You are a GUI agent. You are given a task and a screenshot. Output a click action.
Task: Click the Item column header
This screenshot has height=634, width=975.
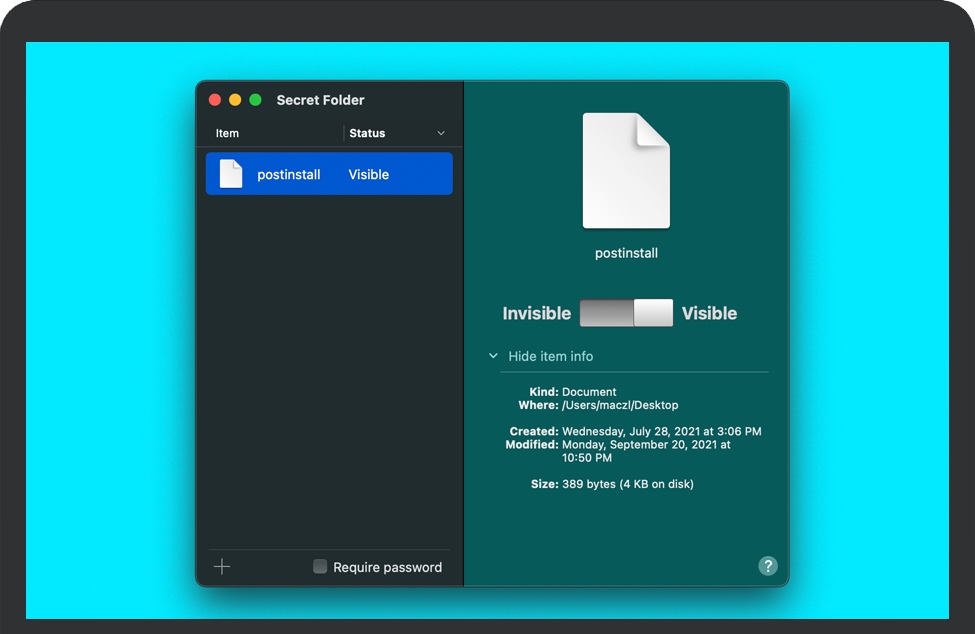(227, 133)
